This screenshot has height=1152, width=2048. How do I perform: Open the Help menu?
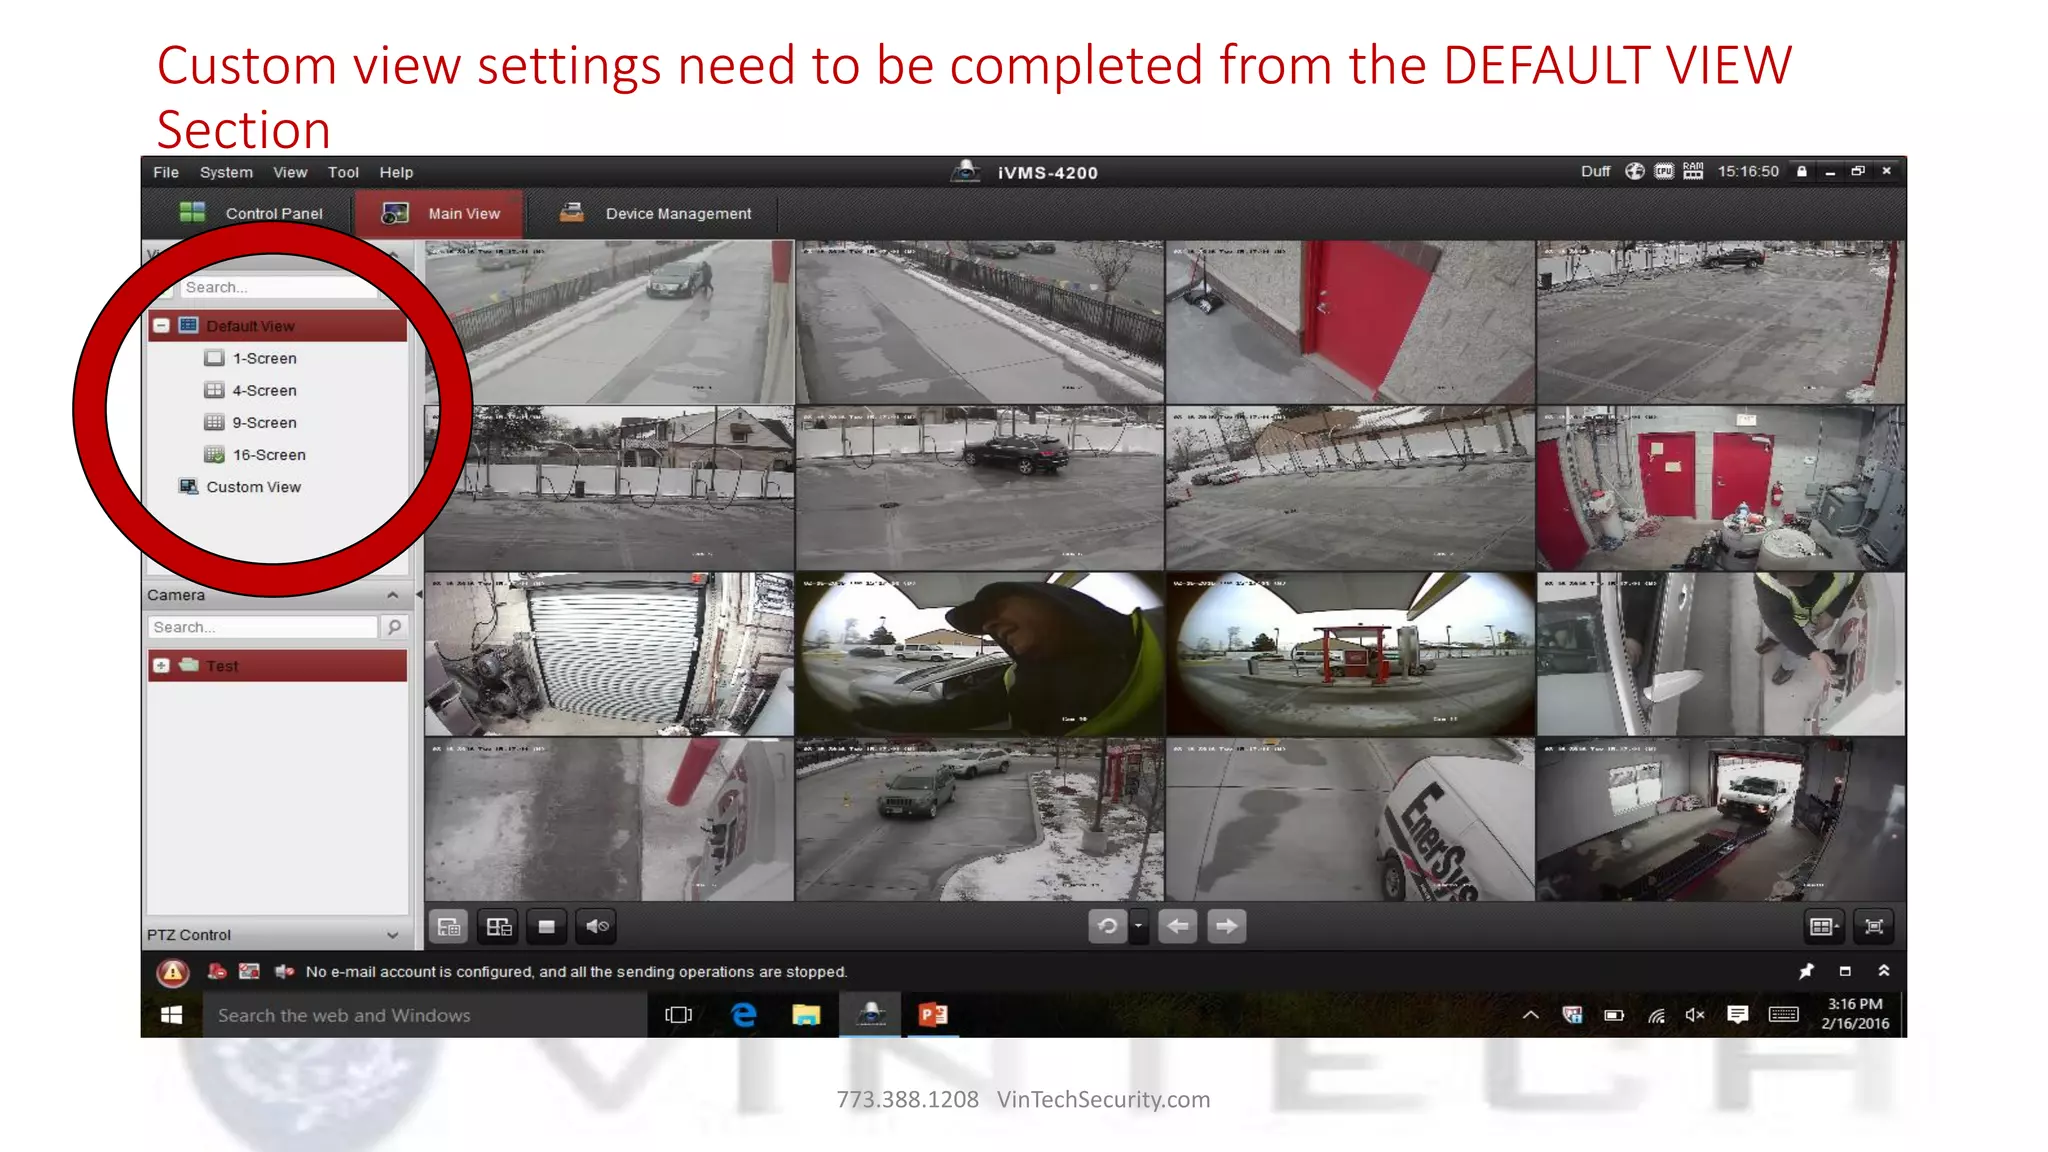click(x=396, y=172)
